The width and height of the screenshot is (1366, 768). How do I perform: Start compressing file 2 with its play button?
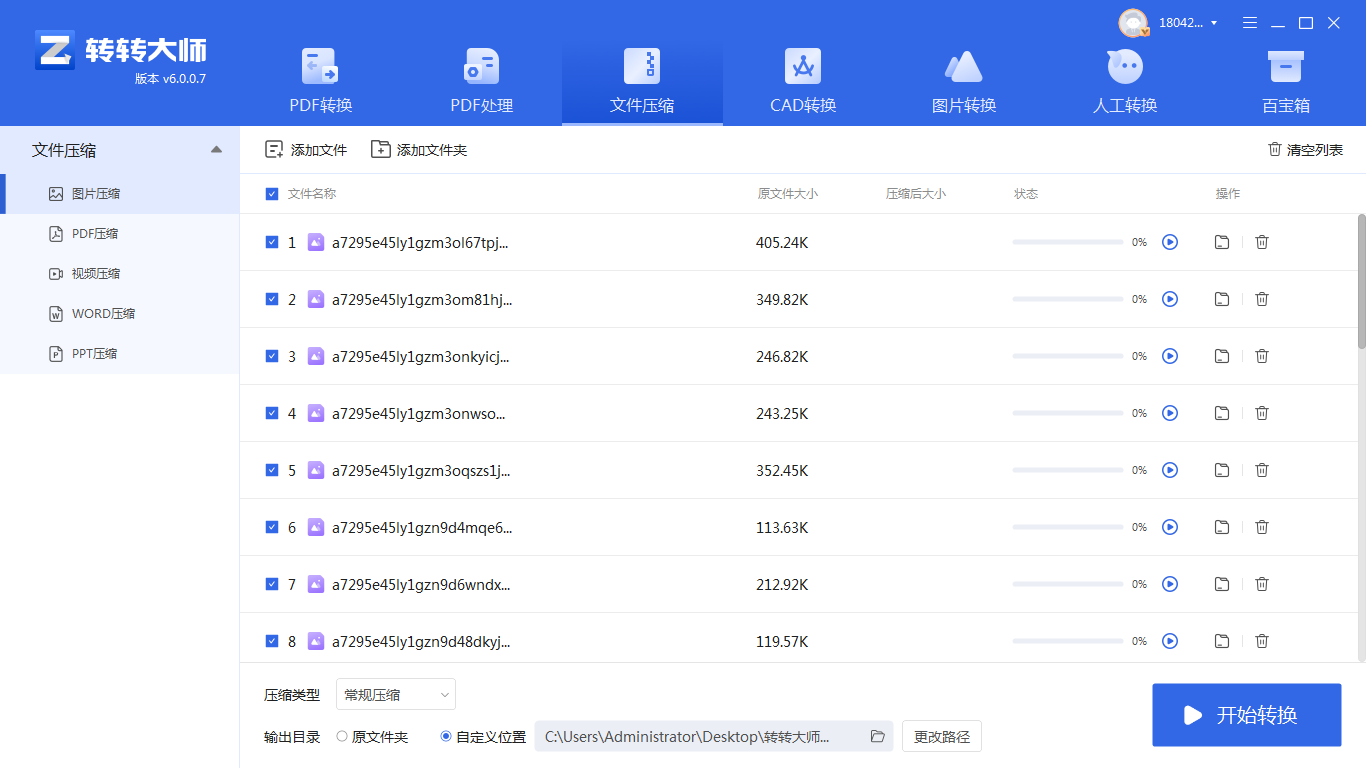[1170, 299]
